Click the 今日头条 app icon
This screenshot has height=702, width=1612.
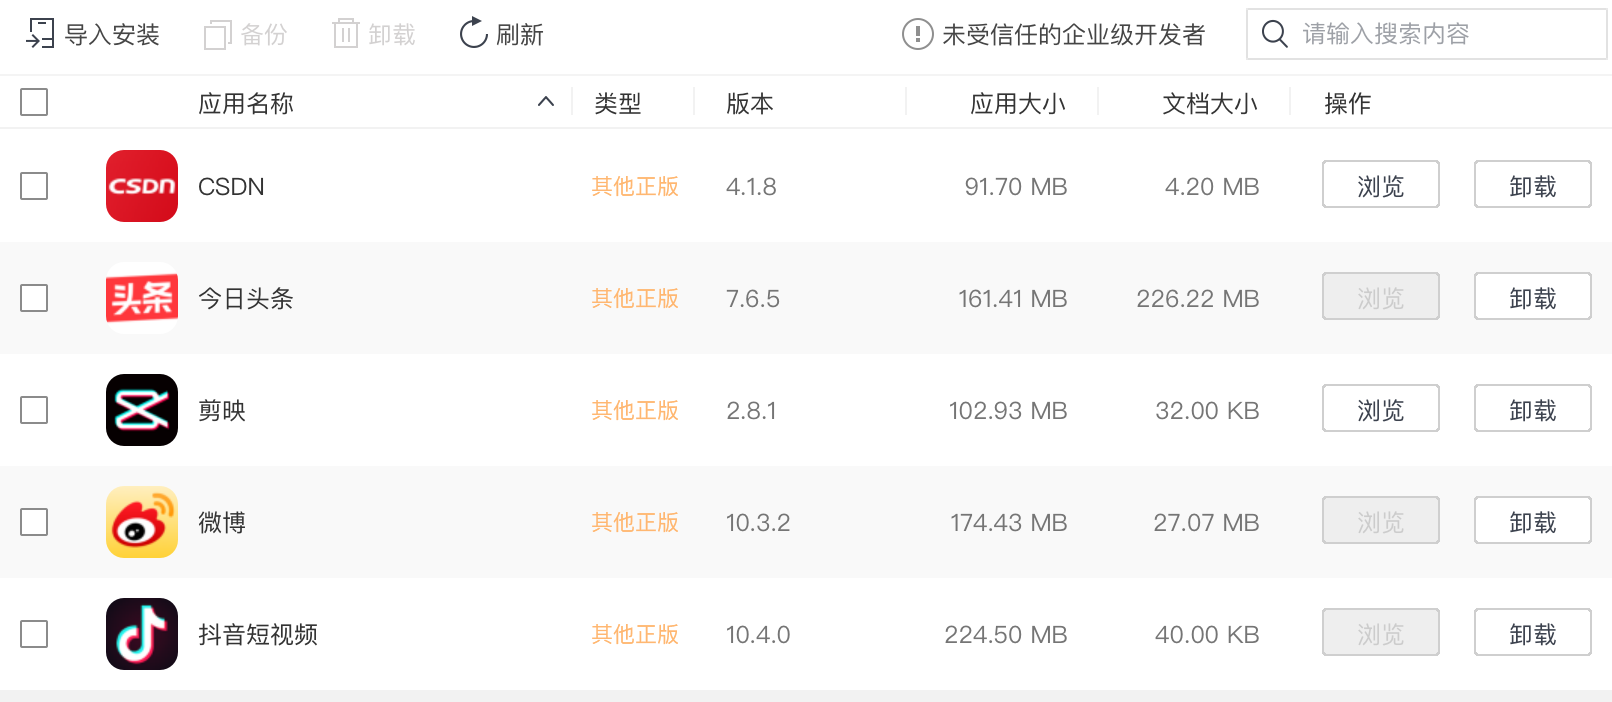(x=141, y=298)
